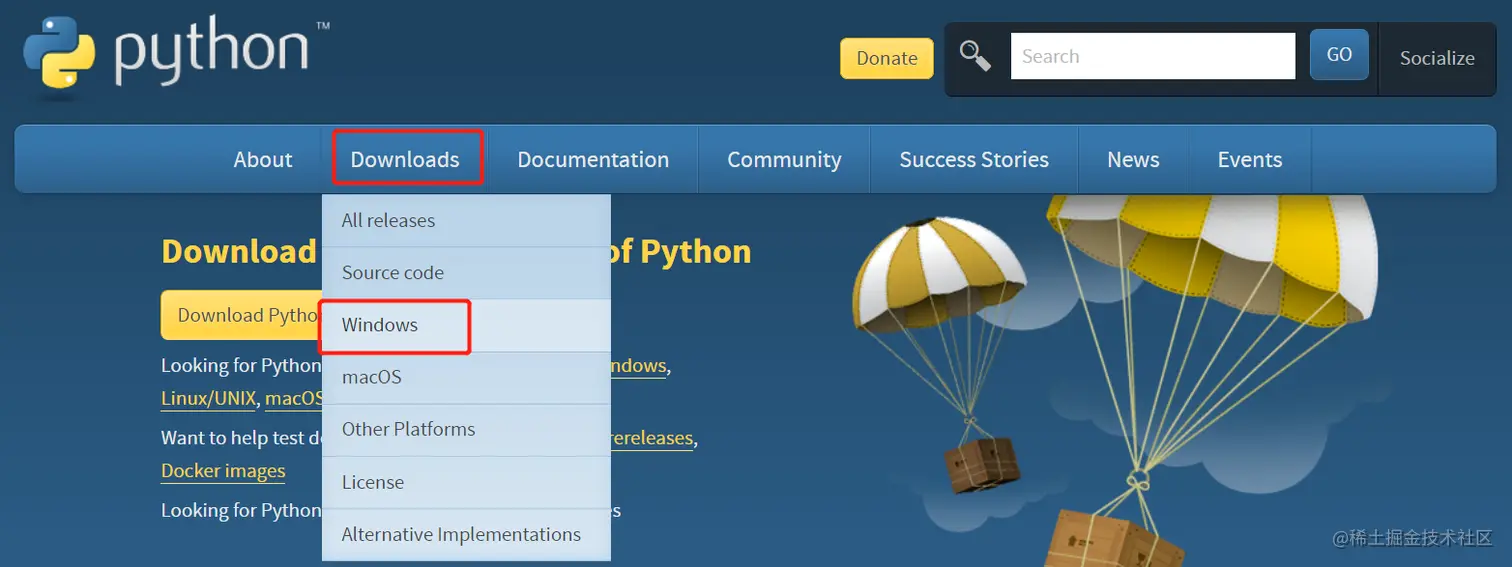Screen dimensions: 1512x567
Task: Follow the Docker images link
Action: tap(223, 471)
